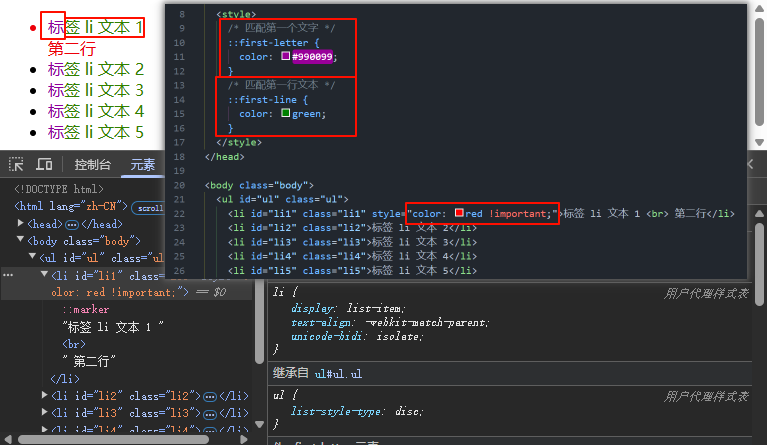This screenshot has width=767, height=445.
Task: Activate the inspect element picker icon
Action: pos(16,165)
